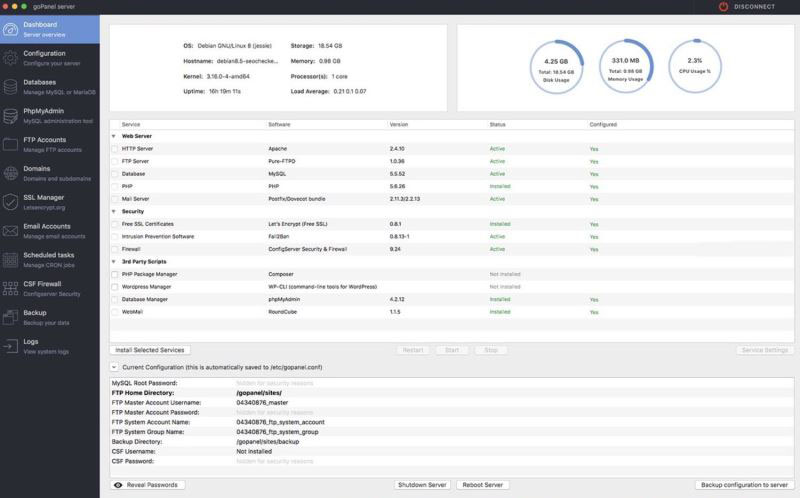Click the Configuration gear icon
This screenshot has height=498, width=800.
coord(10,58)
